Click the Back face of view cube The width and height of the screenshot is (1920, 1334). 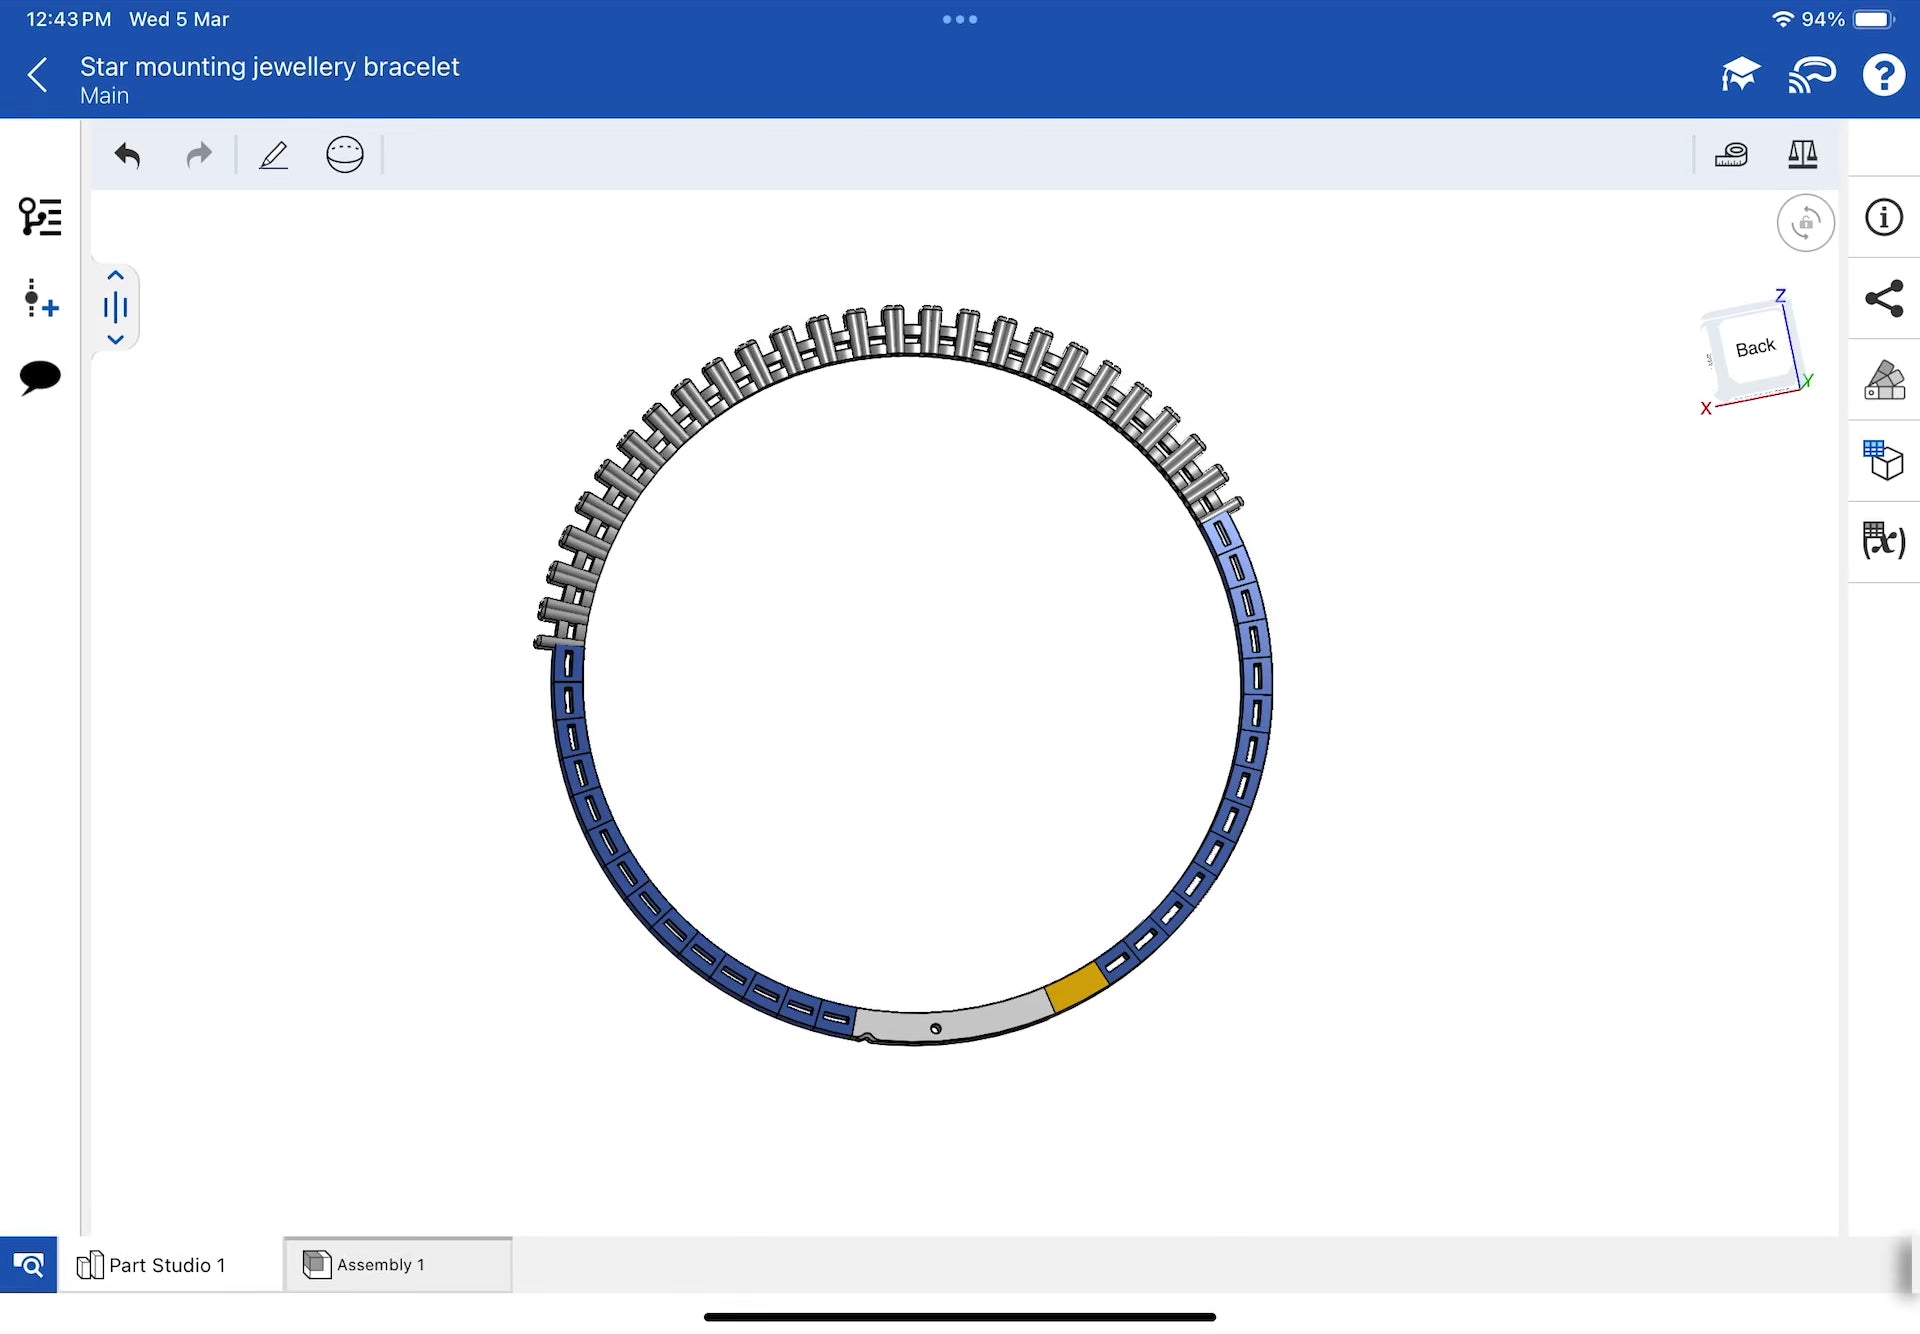pyautogui.click(x=1754, y=348)
